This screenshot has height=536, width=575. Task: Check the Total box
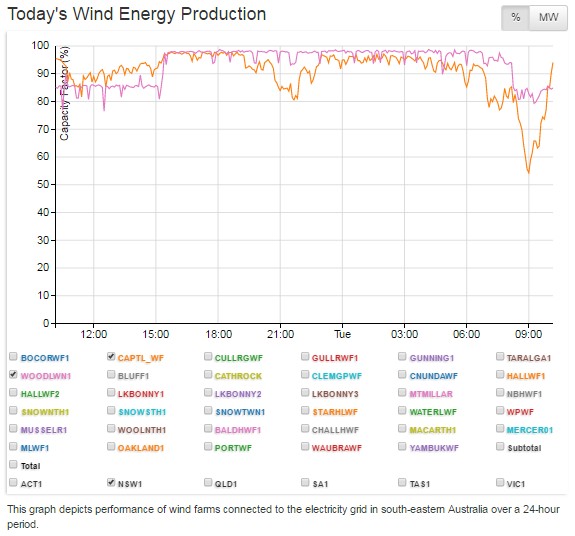13,465
